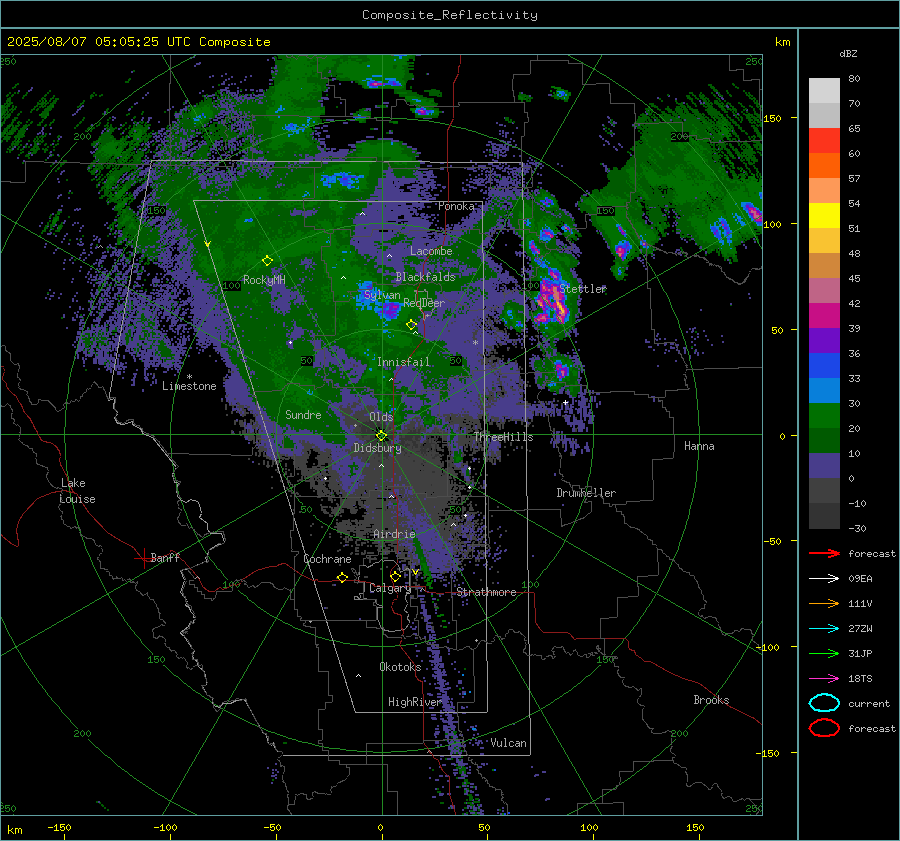Click the Airdrie city label
900x841 pixels.
pos(394,534)
